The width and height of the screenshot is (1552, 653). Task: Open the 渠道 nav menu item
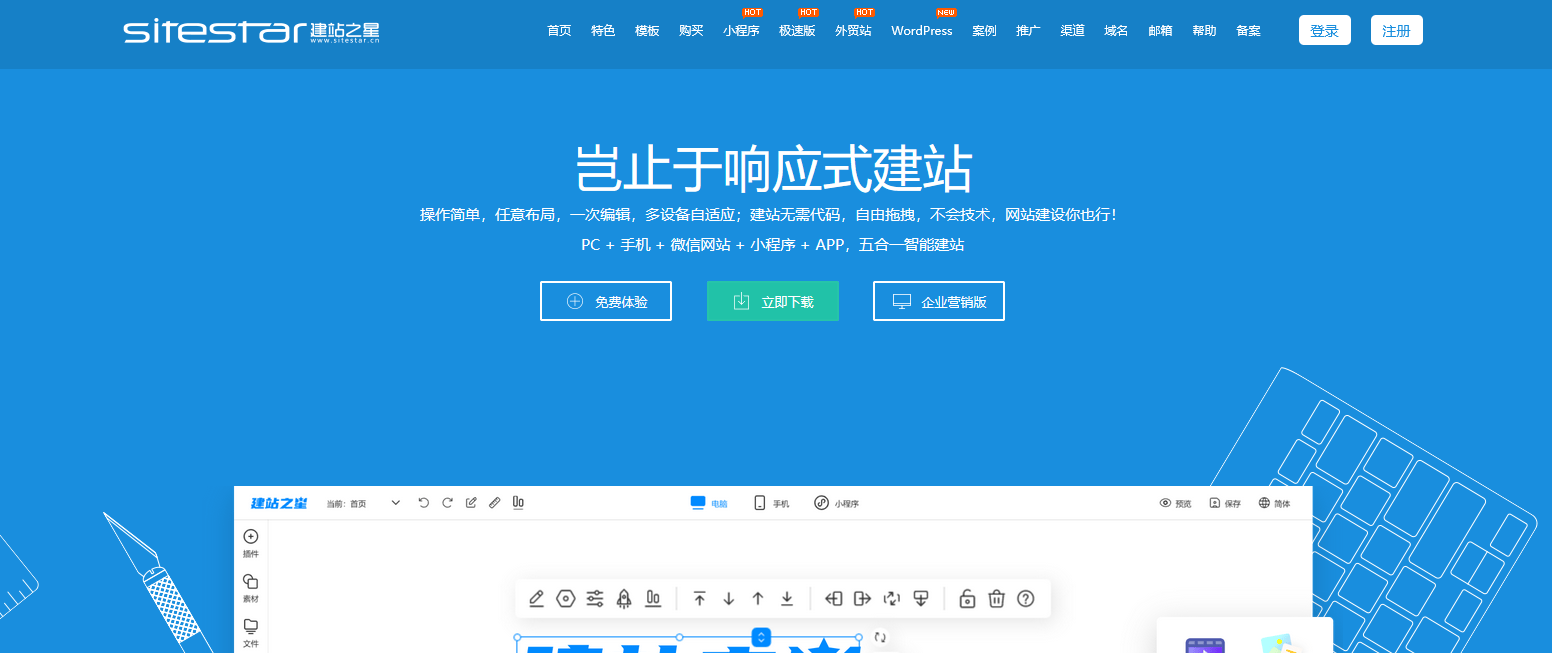(x=1072, y=31)
